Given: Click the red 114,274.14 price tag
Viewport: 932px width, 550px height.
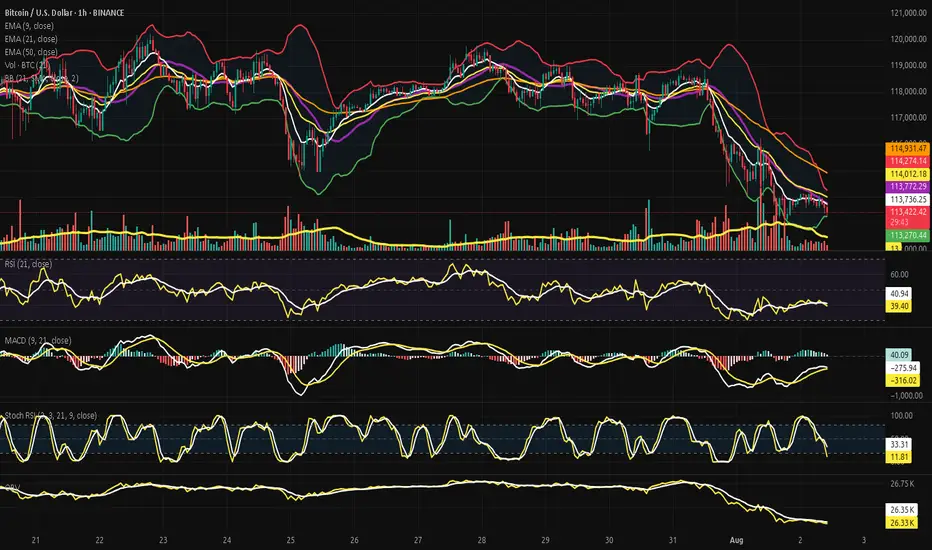Looking at the screenshot, I should [908, 161].
